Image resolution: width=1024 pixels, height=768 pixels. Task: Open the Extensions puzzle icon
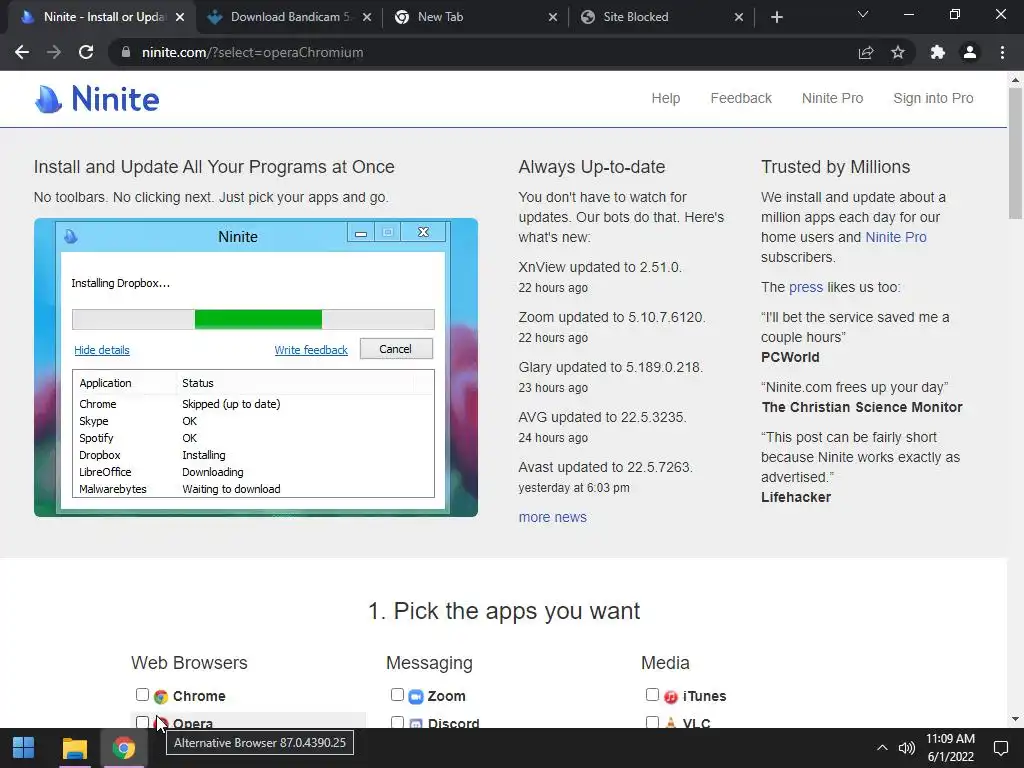click(x=938, y=52)
